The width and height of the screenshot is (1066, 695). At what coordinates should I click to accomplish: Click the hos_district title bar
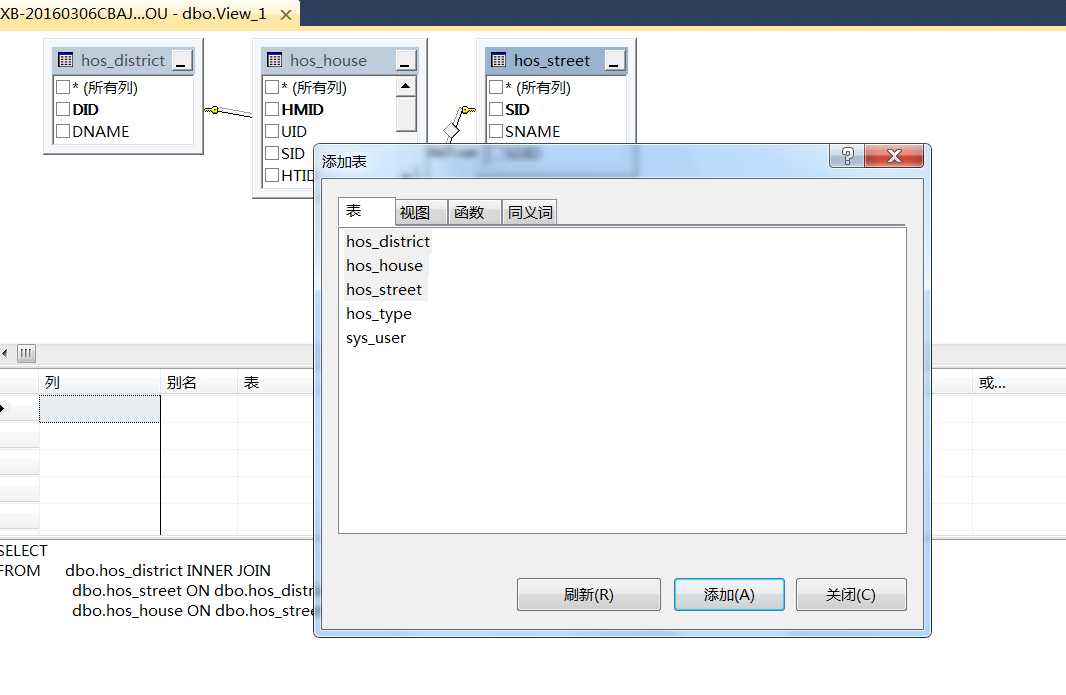tap(122, 61)
